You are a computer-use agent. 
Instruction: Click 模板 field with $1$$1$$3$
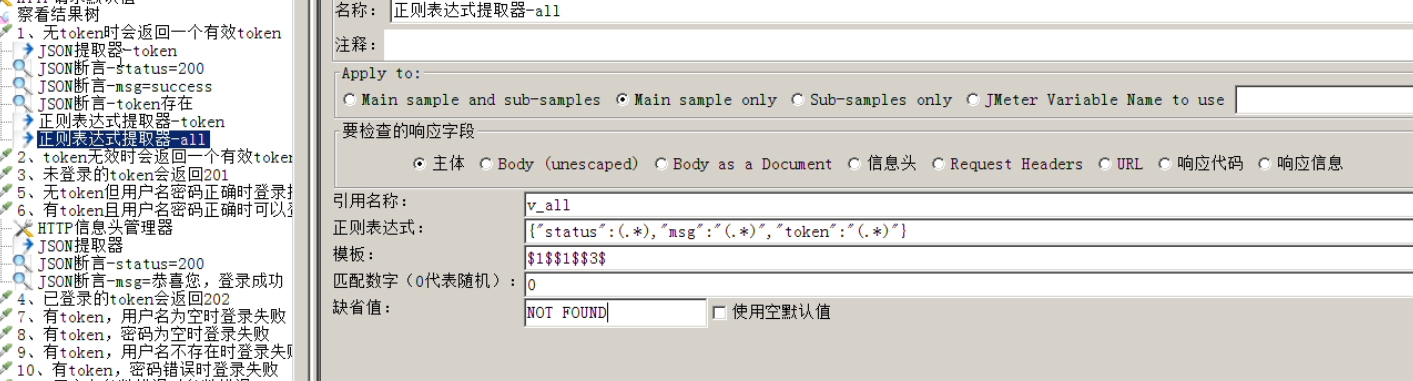[x=968, y=258]
